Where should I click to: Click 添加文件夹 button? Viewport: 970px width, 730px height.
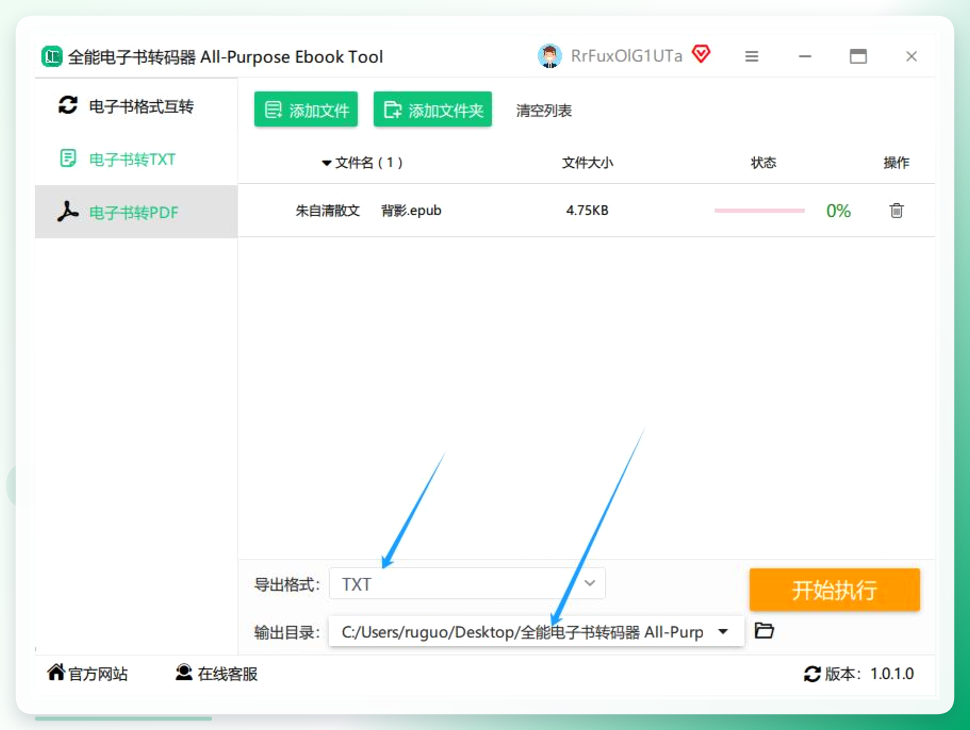pos(432,110)
